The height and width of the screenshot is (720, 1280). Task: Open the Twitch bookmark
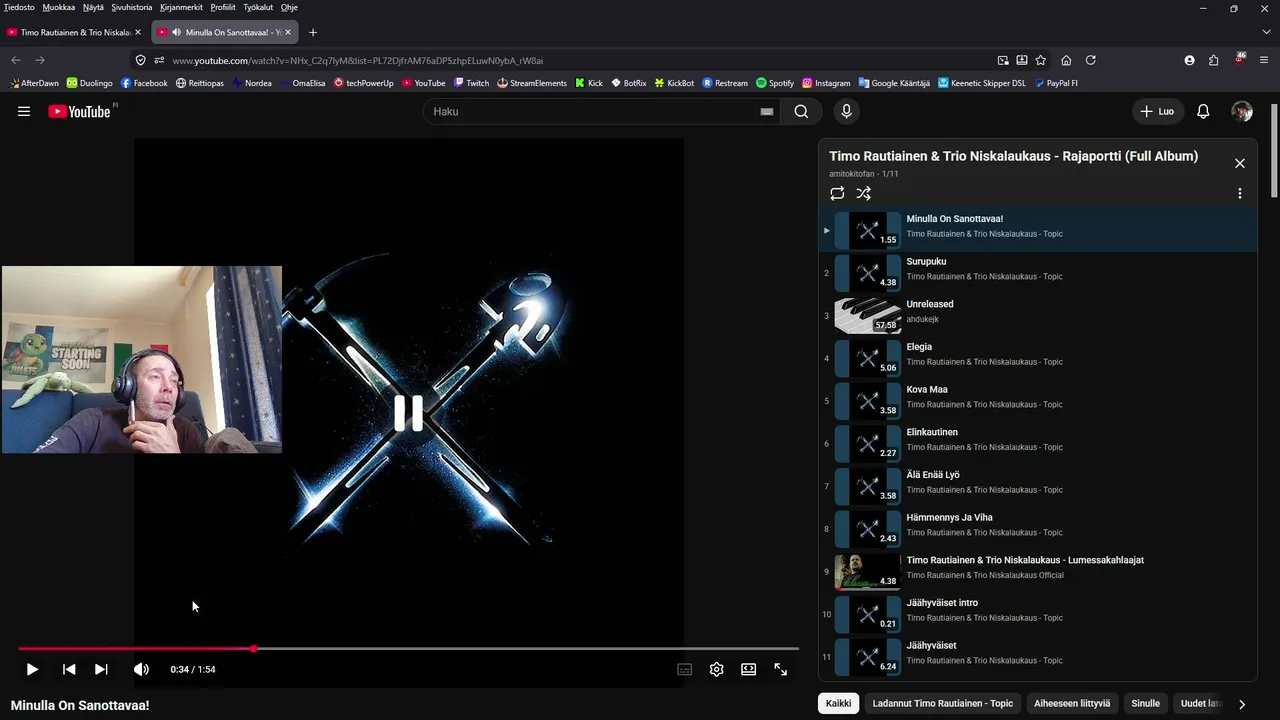[x=472, y=83]
